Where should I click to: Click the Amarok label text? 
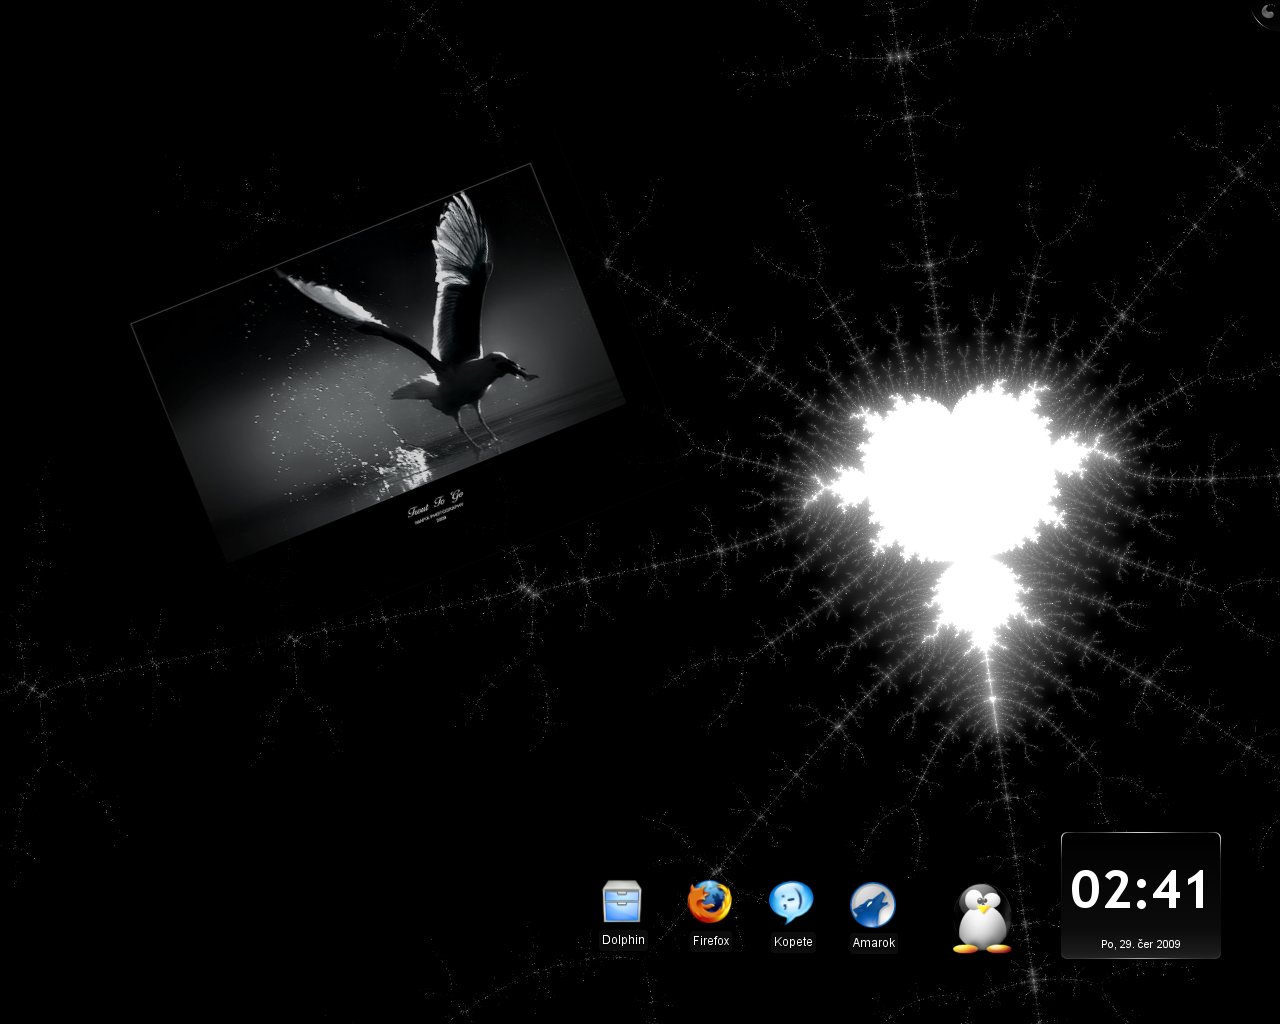coord(873,943)
